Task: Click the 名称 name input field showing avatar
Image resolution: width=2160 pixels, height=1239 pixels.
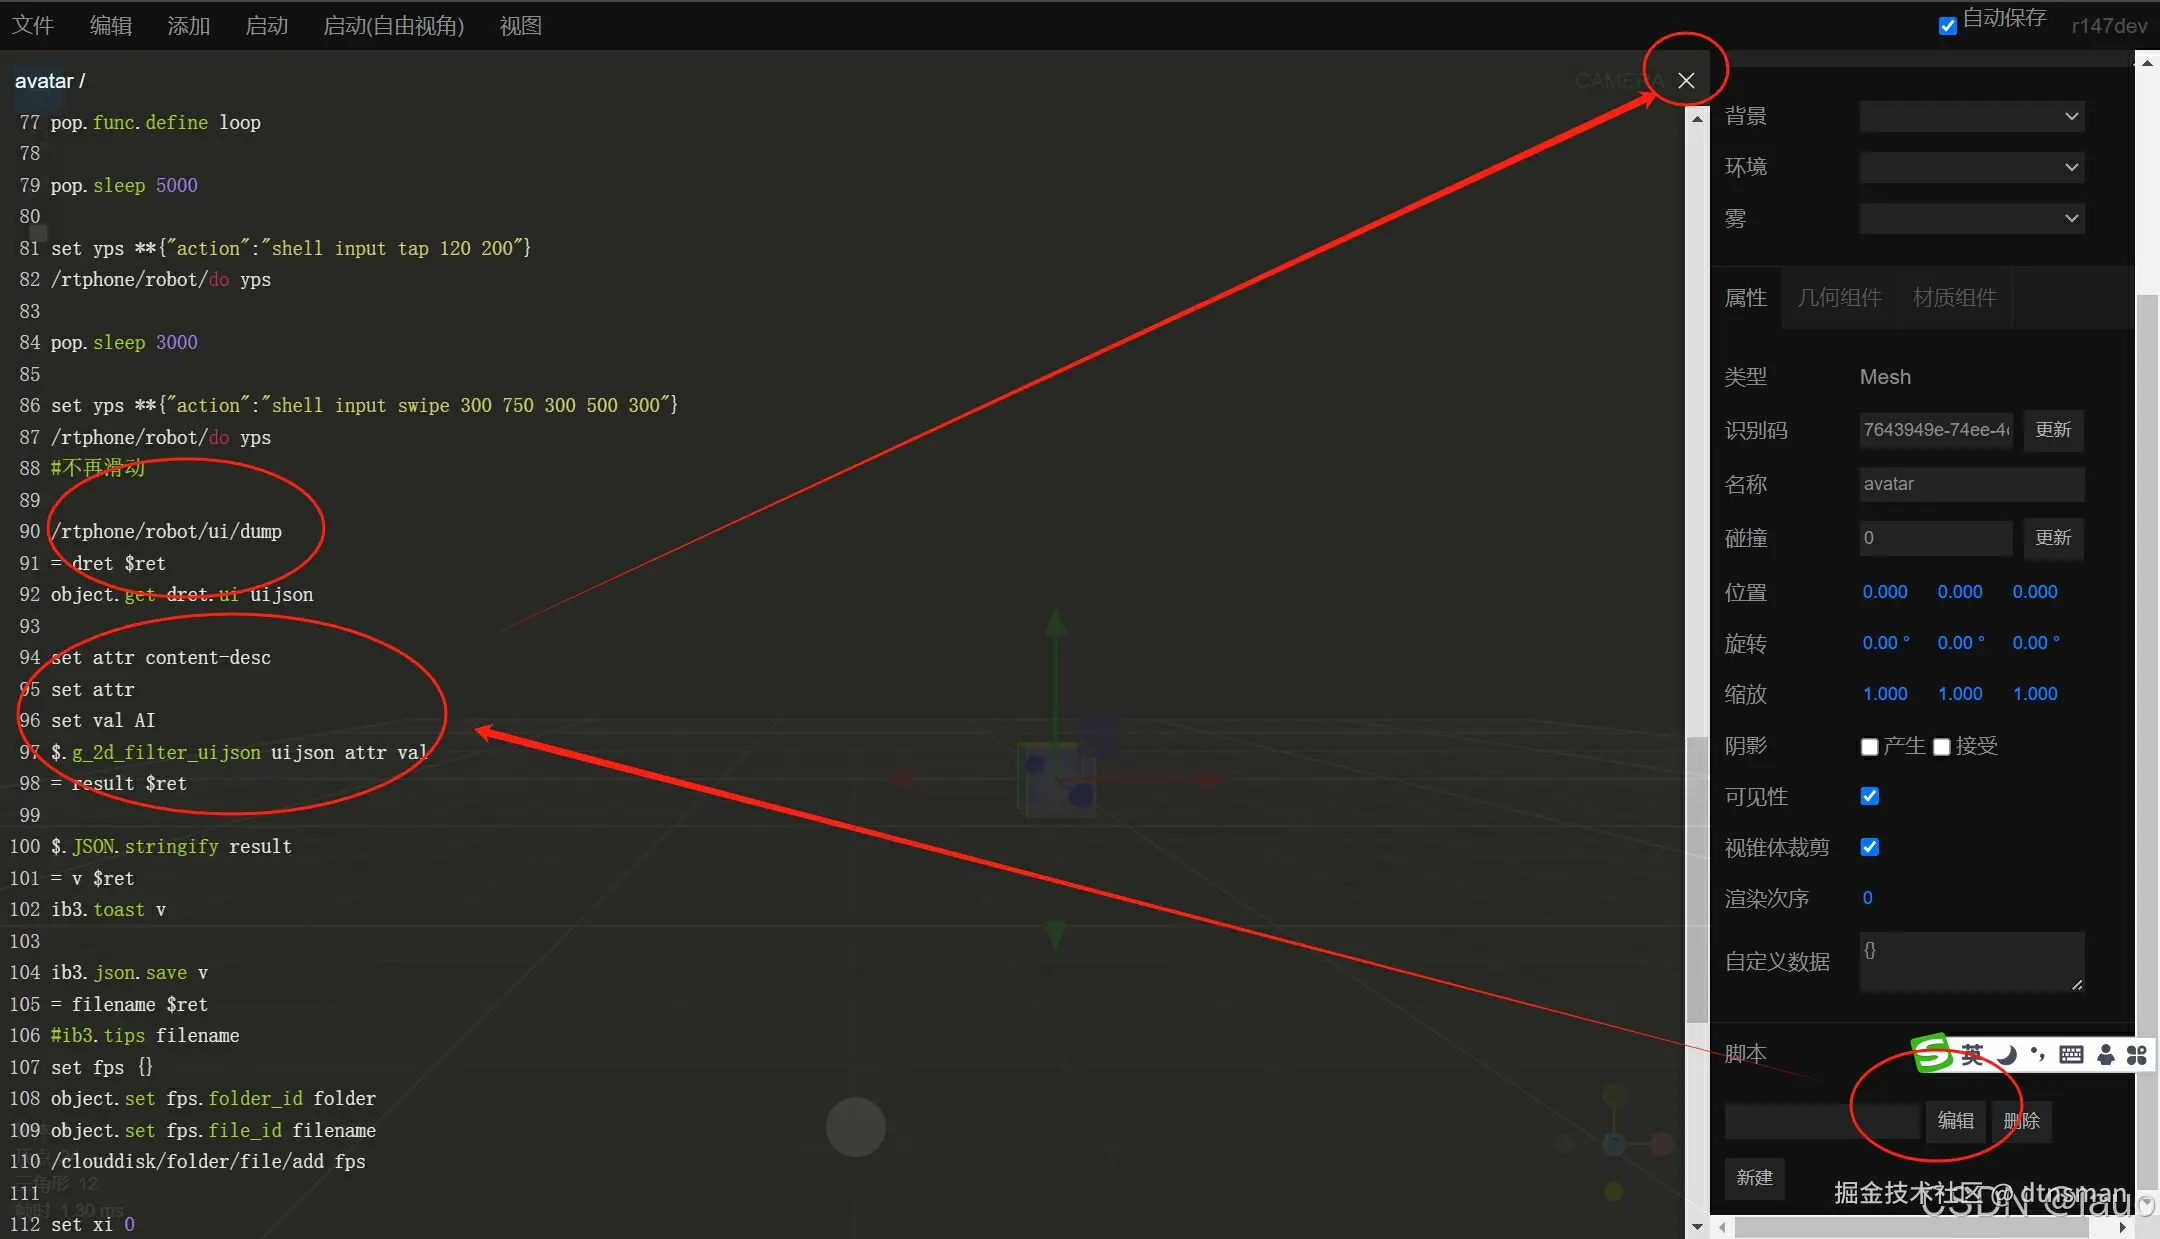Action: pyautogui.click(x=1971, y=484)
